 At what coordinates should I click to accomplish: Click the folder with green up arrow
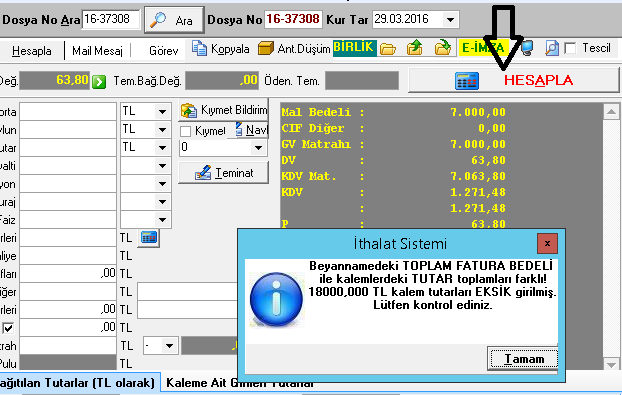click(x=415, y=48)
